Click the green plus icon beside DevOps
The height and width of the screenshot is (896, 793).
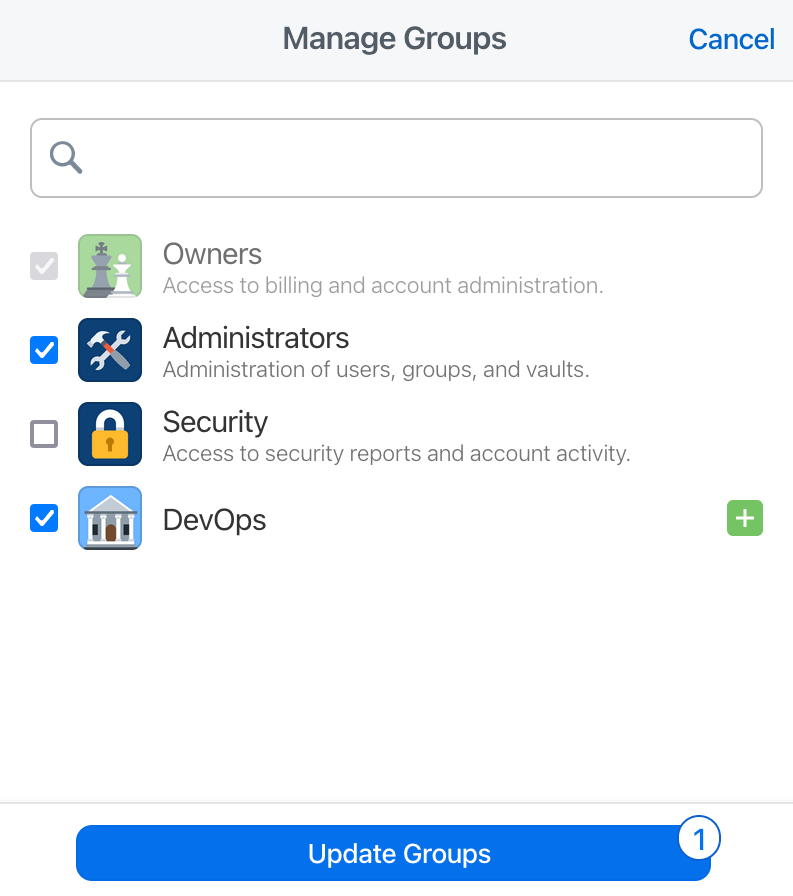click(x=745, y=518)
